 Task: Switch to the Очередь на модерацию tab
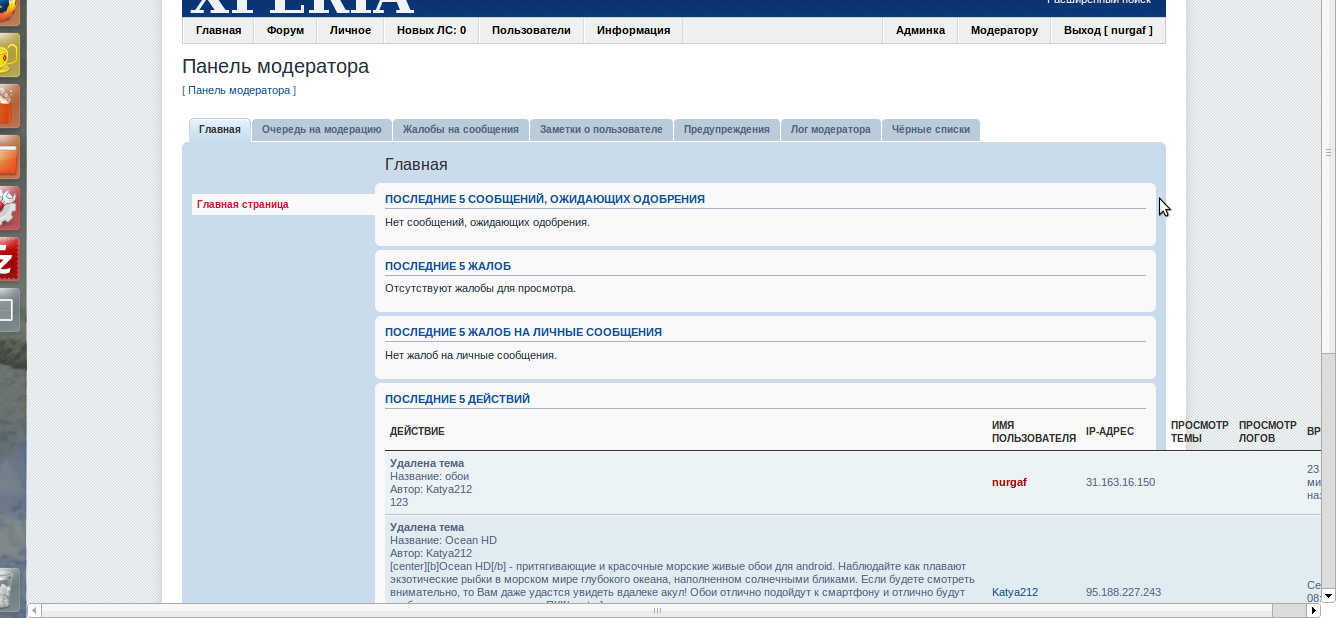[x=321, y=130]
